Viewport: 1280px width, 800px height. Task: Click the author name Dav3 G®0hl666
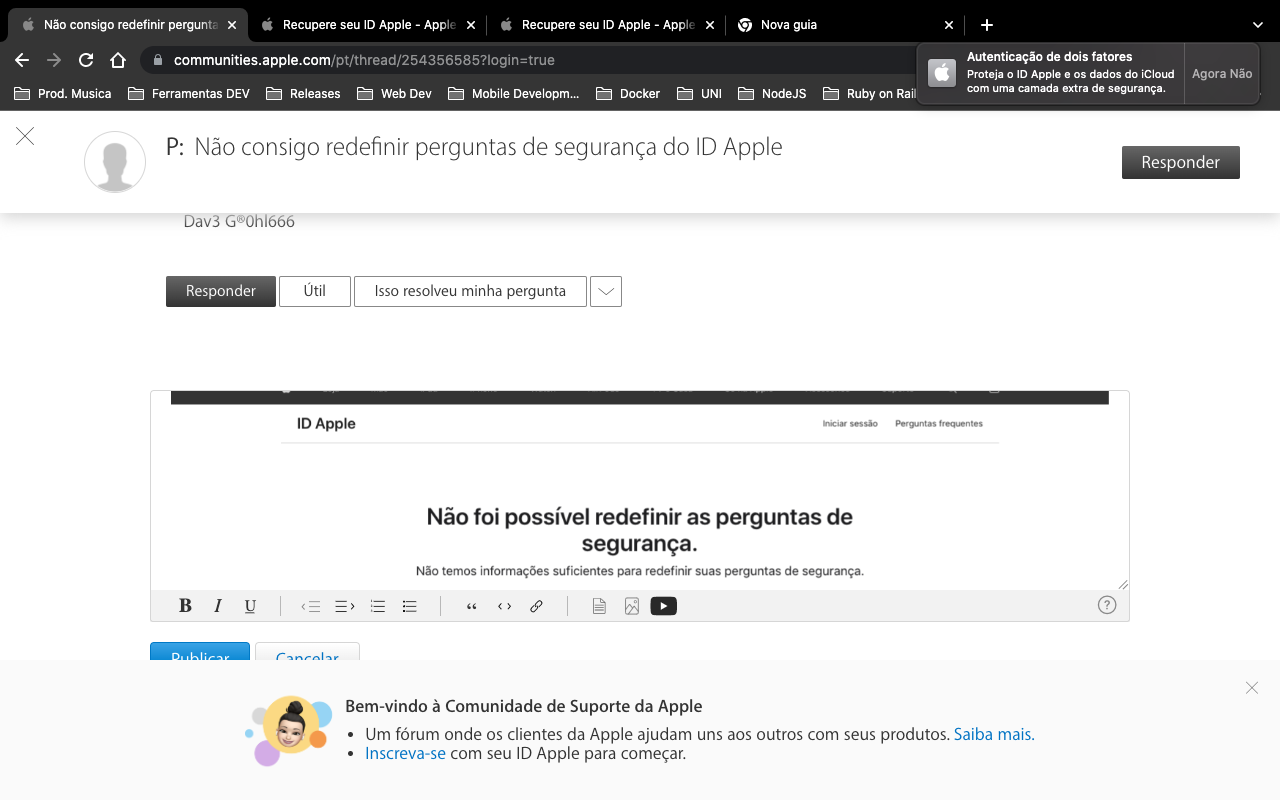click(239, 222)
